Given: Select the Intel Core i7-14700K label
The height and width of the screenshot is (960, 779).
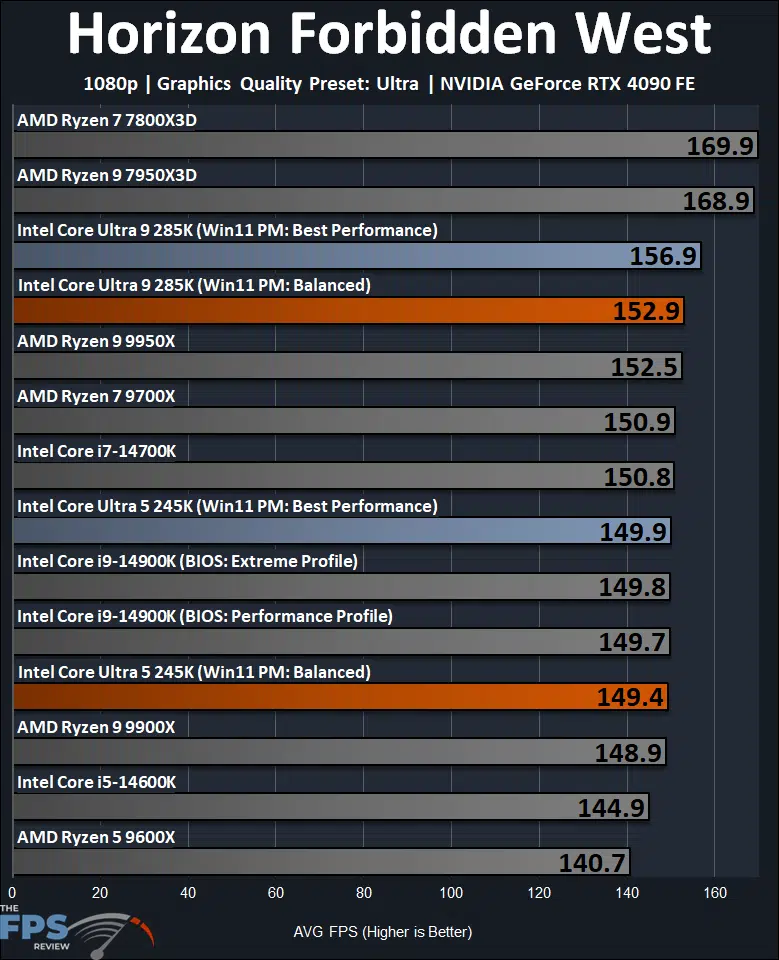Looking at the screenshot, I should coord(97,451).
